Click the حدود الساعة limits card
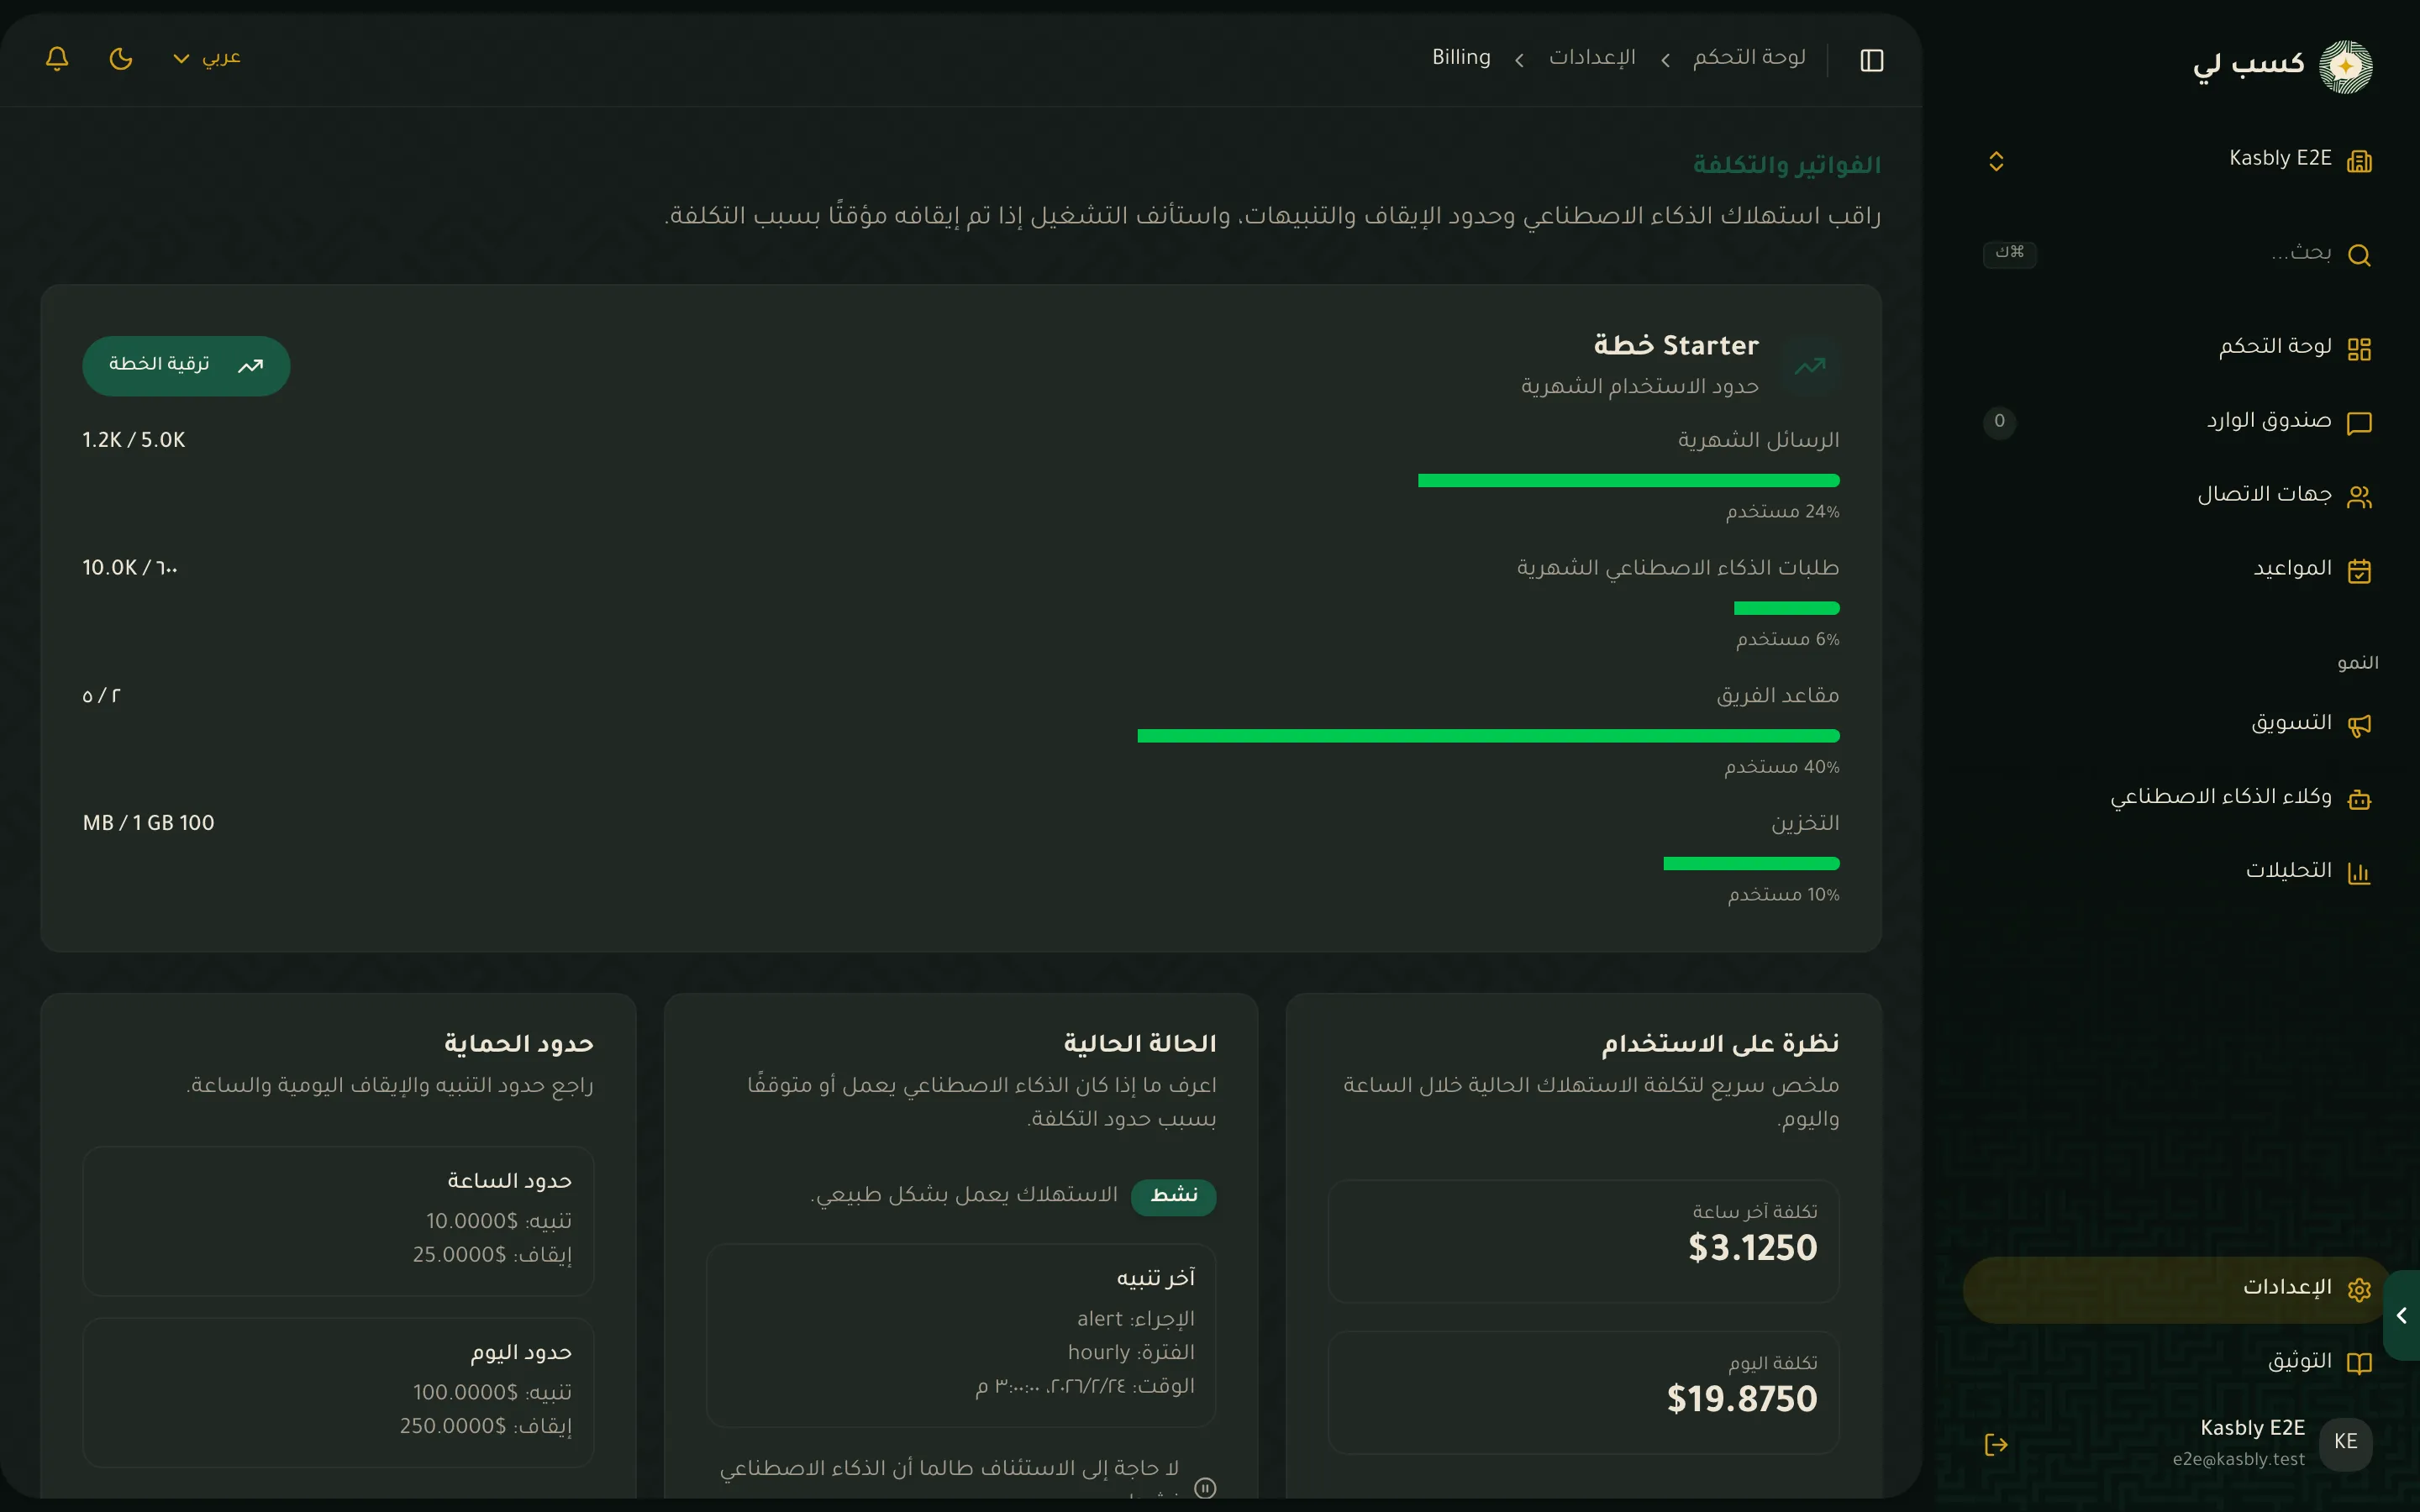 tap(338, 1221)
